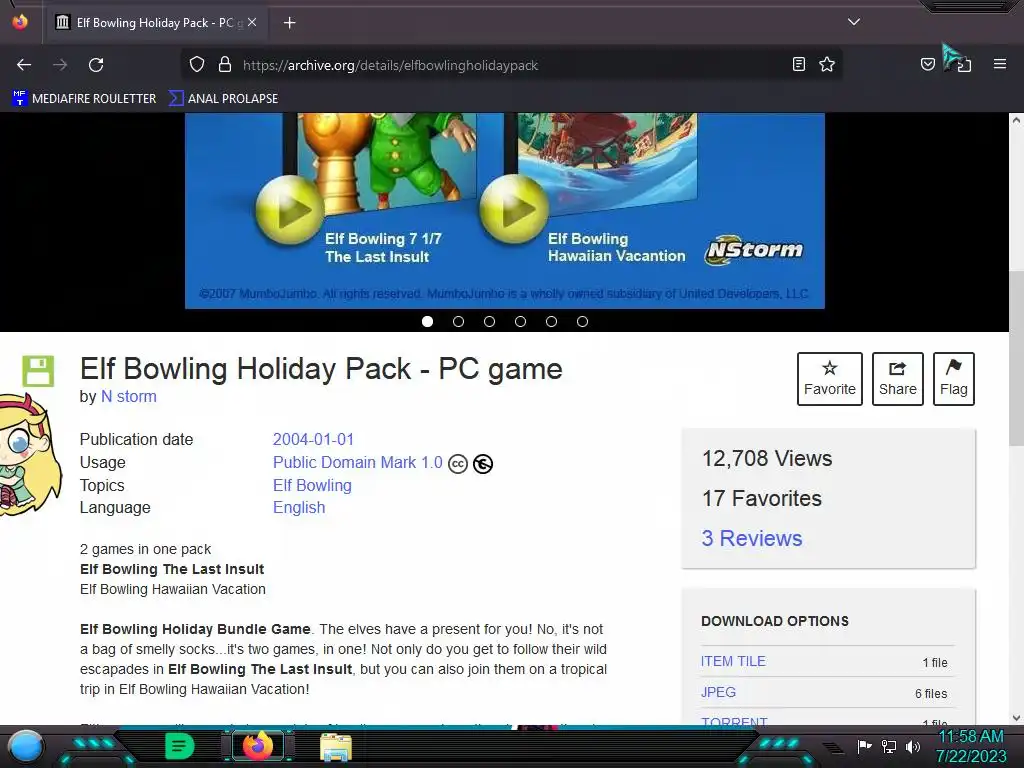Play Elf Bowling Hawaiian Vacantion
The height and width of the screenshot is (768, 1024).
click(x=514, y=209)
